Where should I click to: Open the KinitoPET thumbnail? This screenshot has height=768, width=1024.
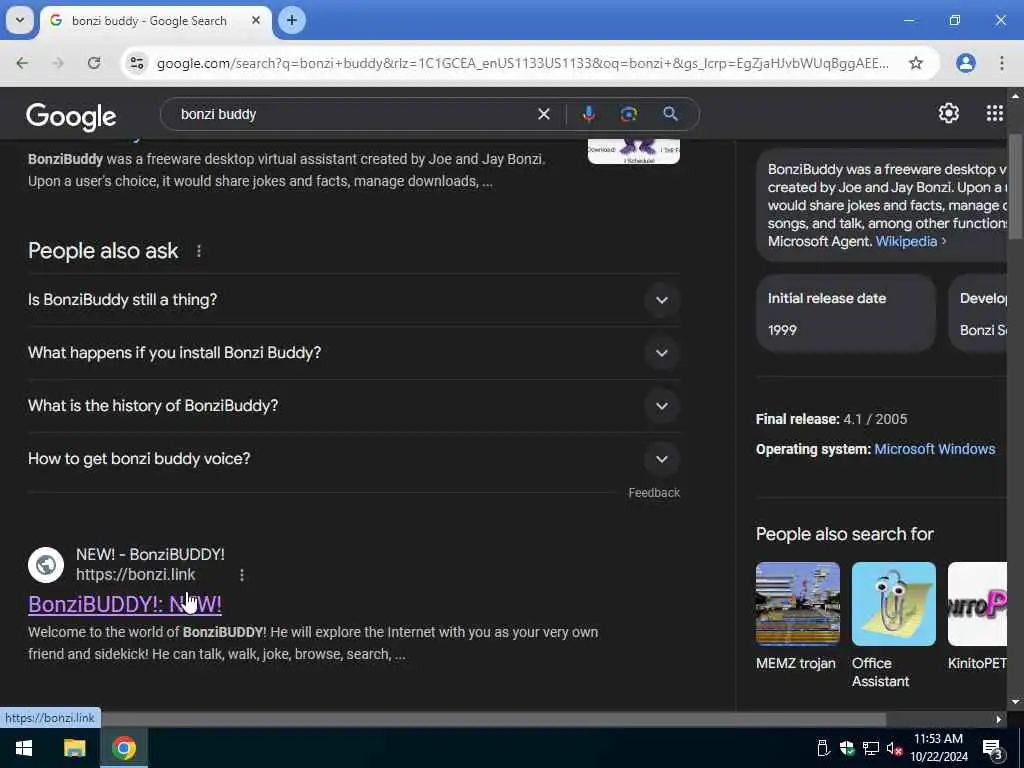(x=977, y=604)
